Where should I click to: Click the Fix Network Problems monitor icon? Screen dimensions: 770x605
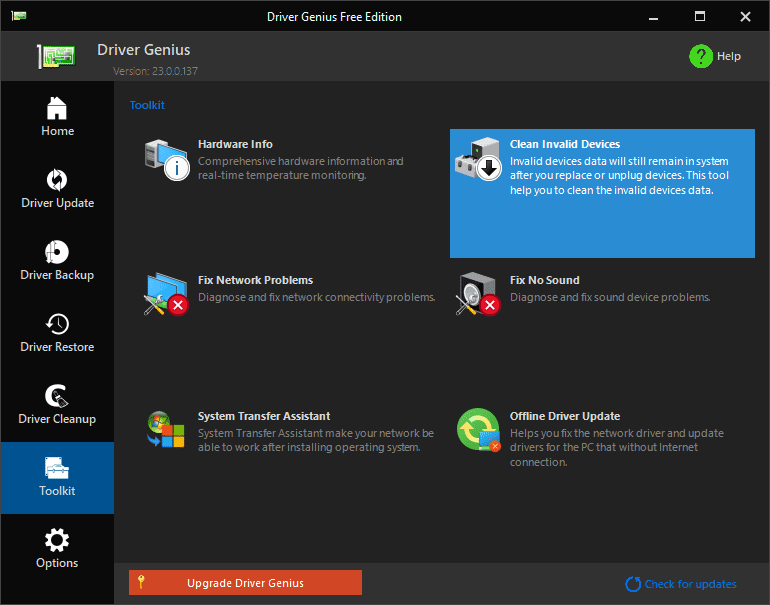click(x=166, y=295)
